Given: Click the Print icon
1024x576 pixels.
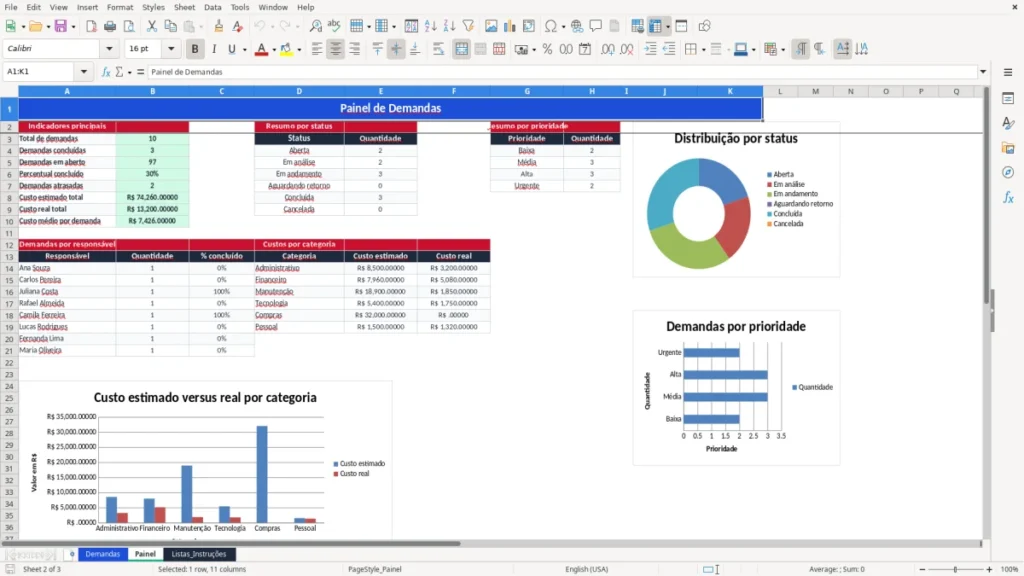Looking at the screenshot, I should [x=110, y=26].
